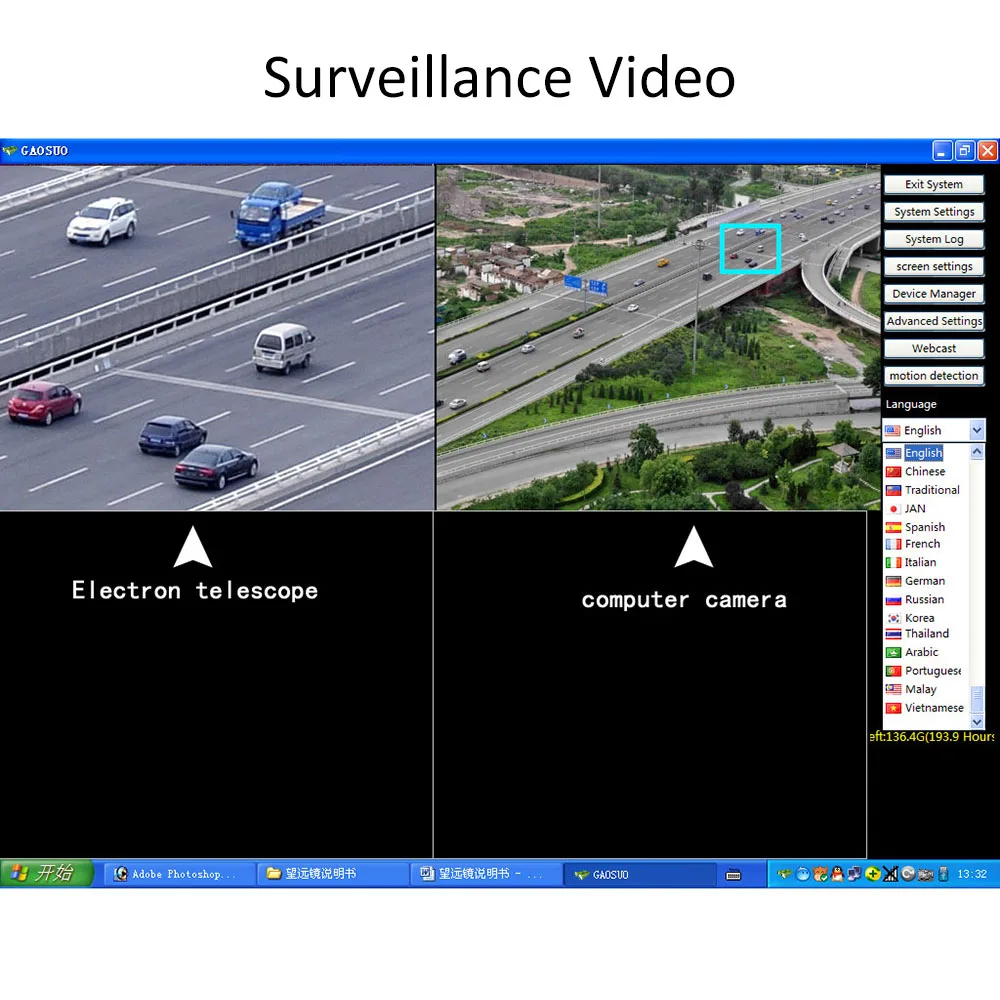Click the disk space left status text
This screenshot has height=1000, width=1000.
932,737
